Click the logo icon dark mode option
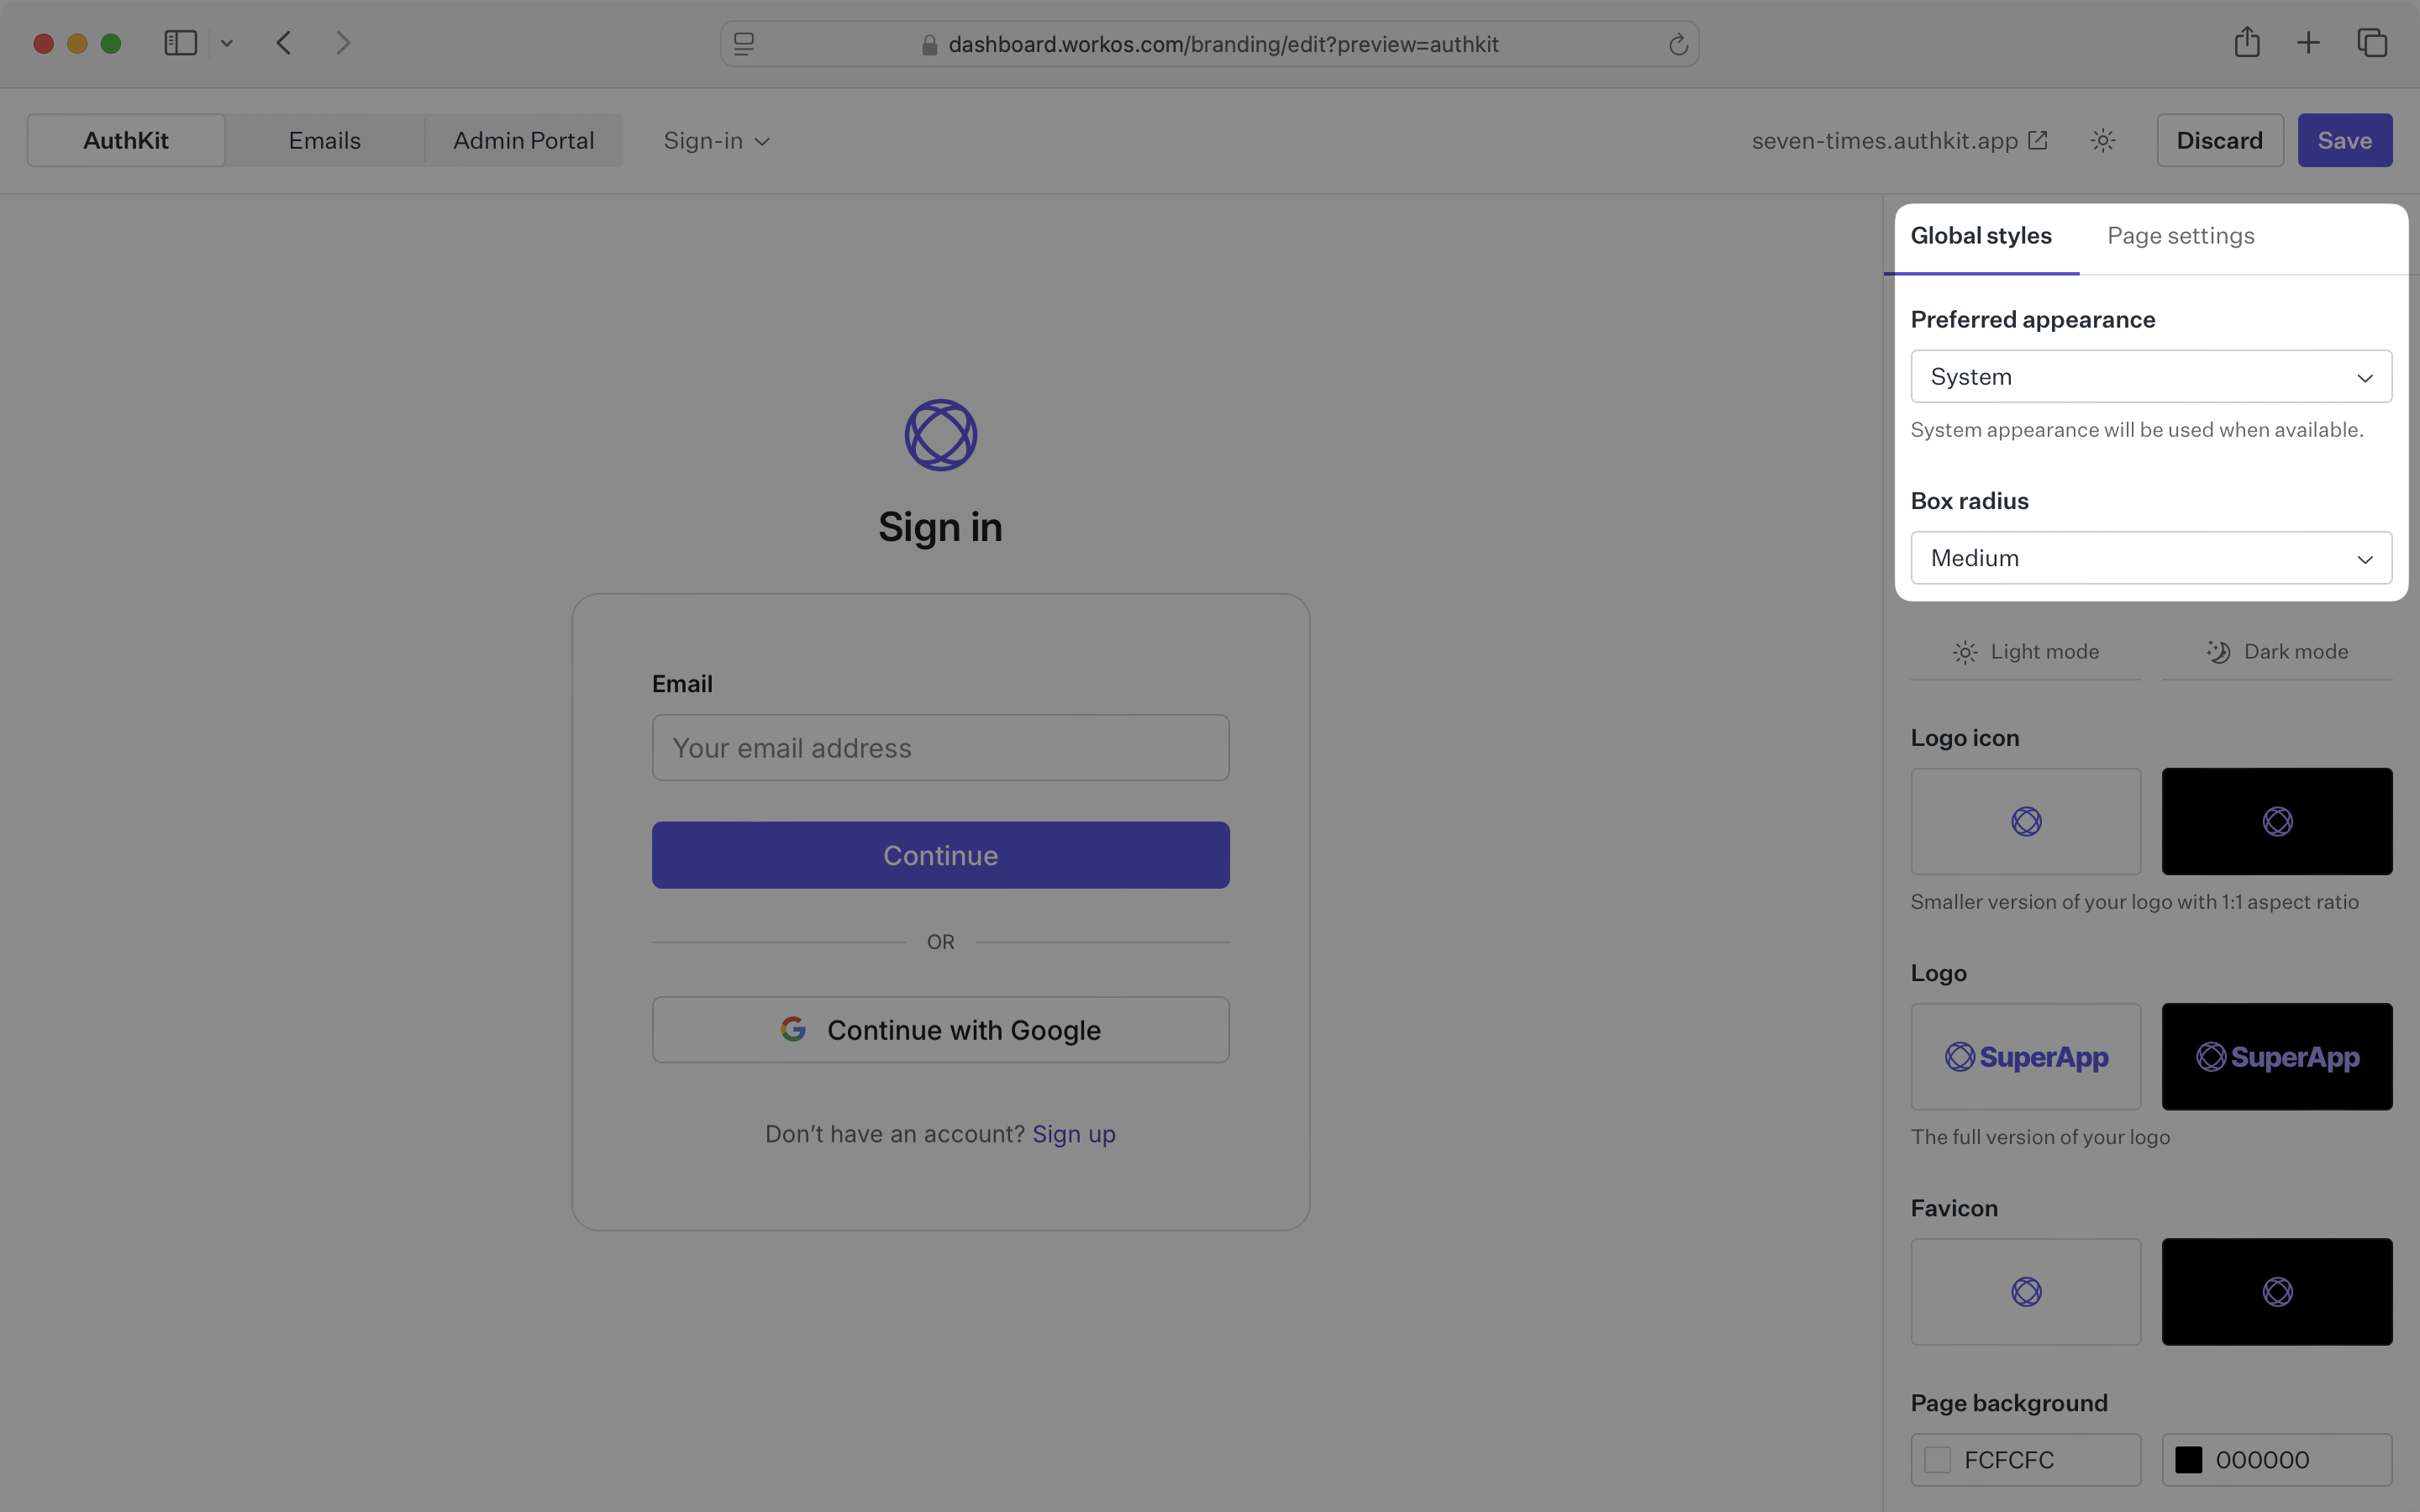This screenshot has width=2420, height=1512. (x=2277, y=821)
